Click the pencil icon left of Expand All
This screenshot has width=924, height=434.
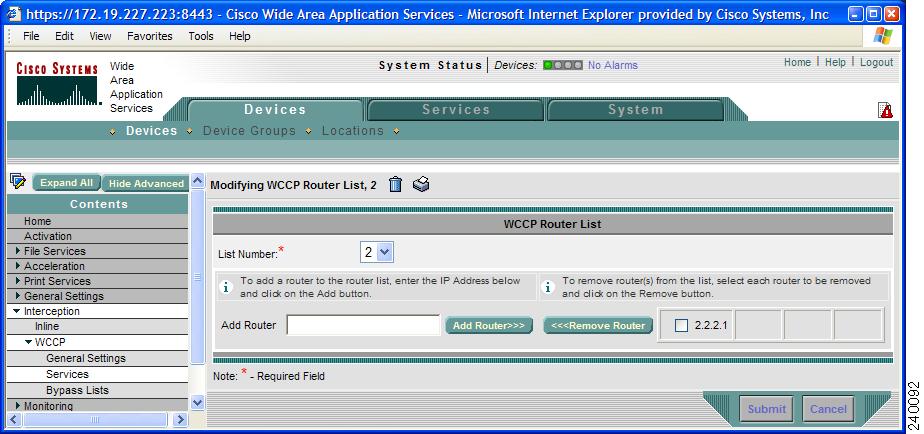[18, 182]
